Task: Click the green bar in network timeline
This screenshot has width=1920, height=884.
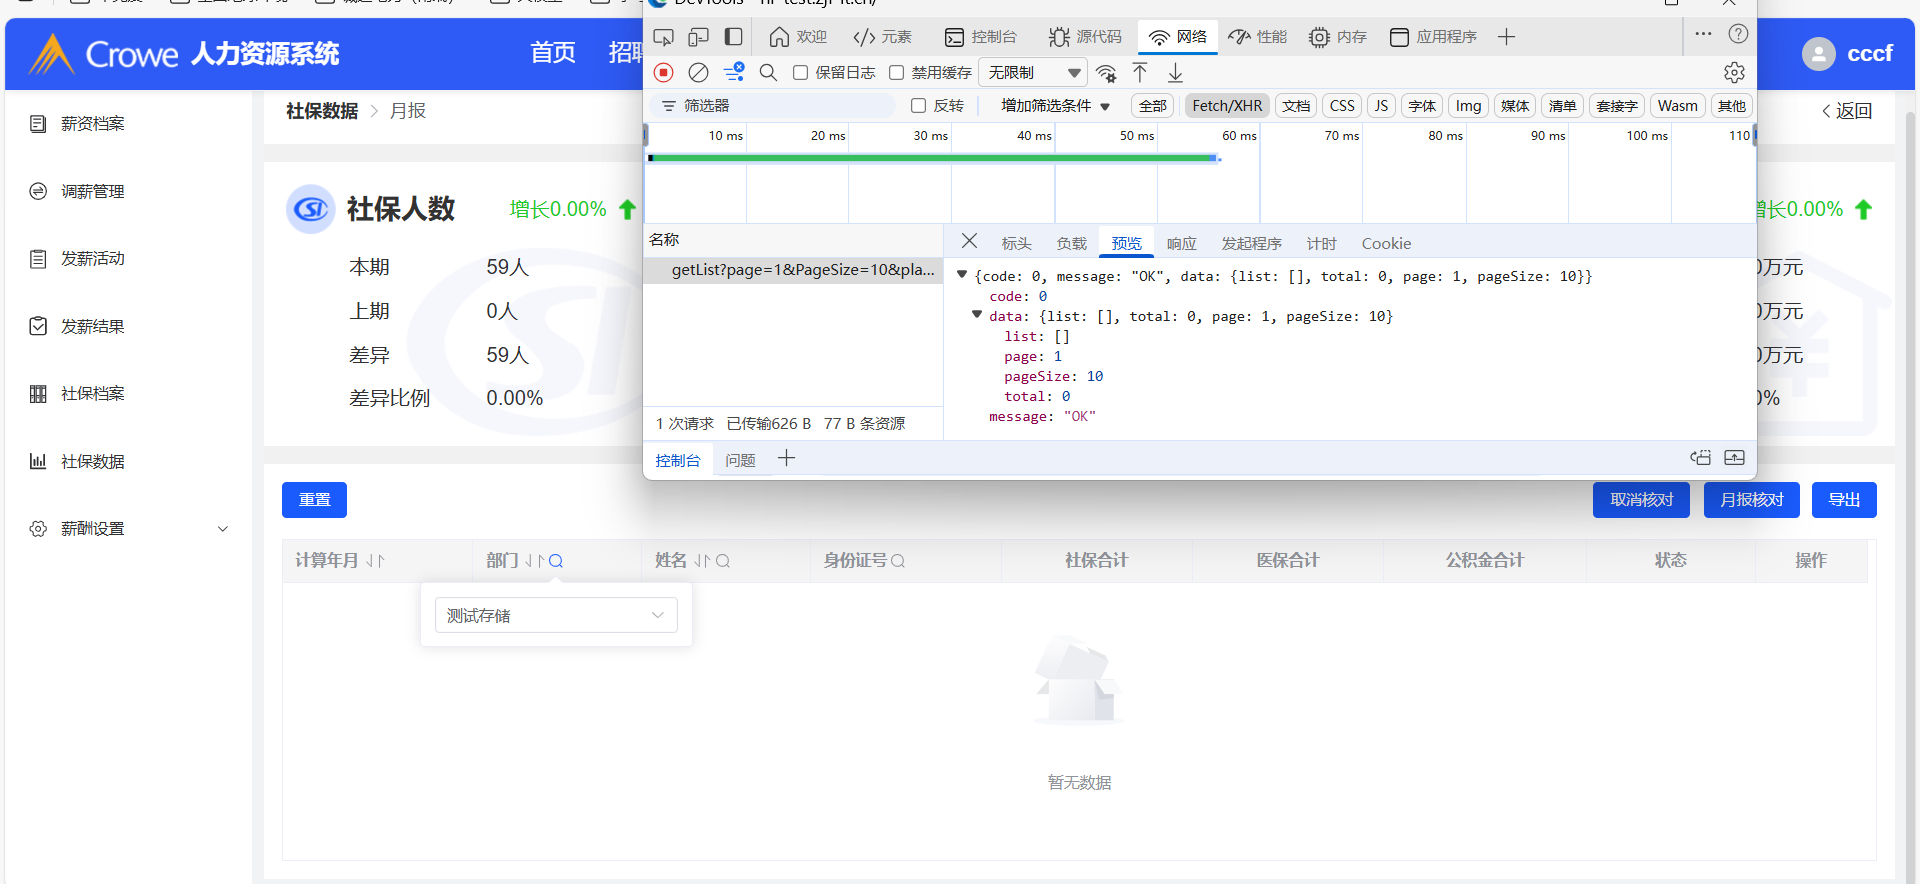Action: (x=932, y=158)
